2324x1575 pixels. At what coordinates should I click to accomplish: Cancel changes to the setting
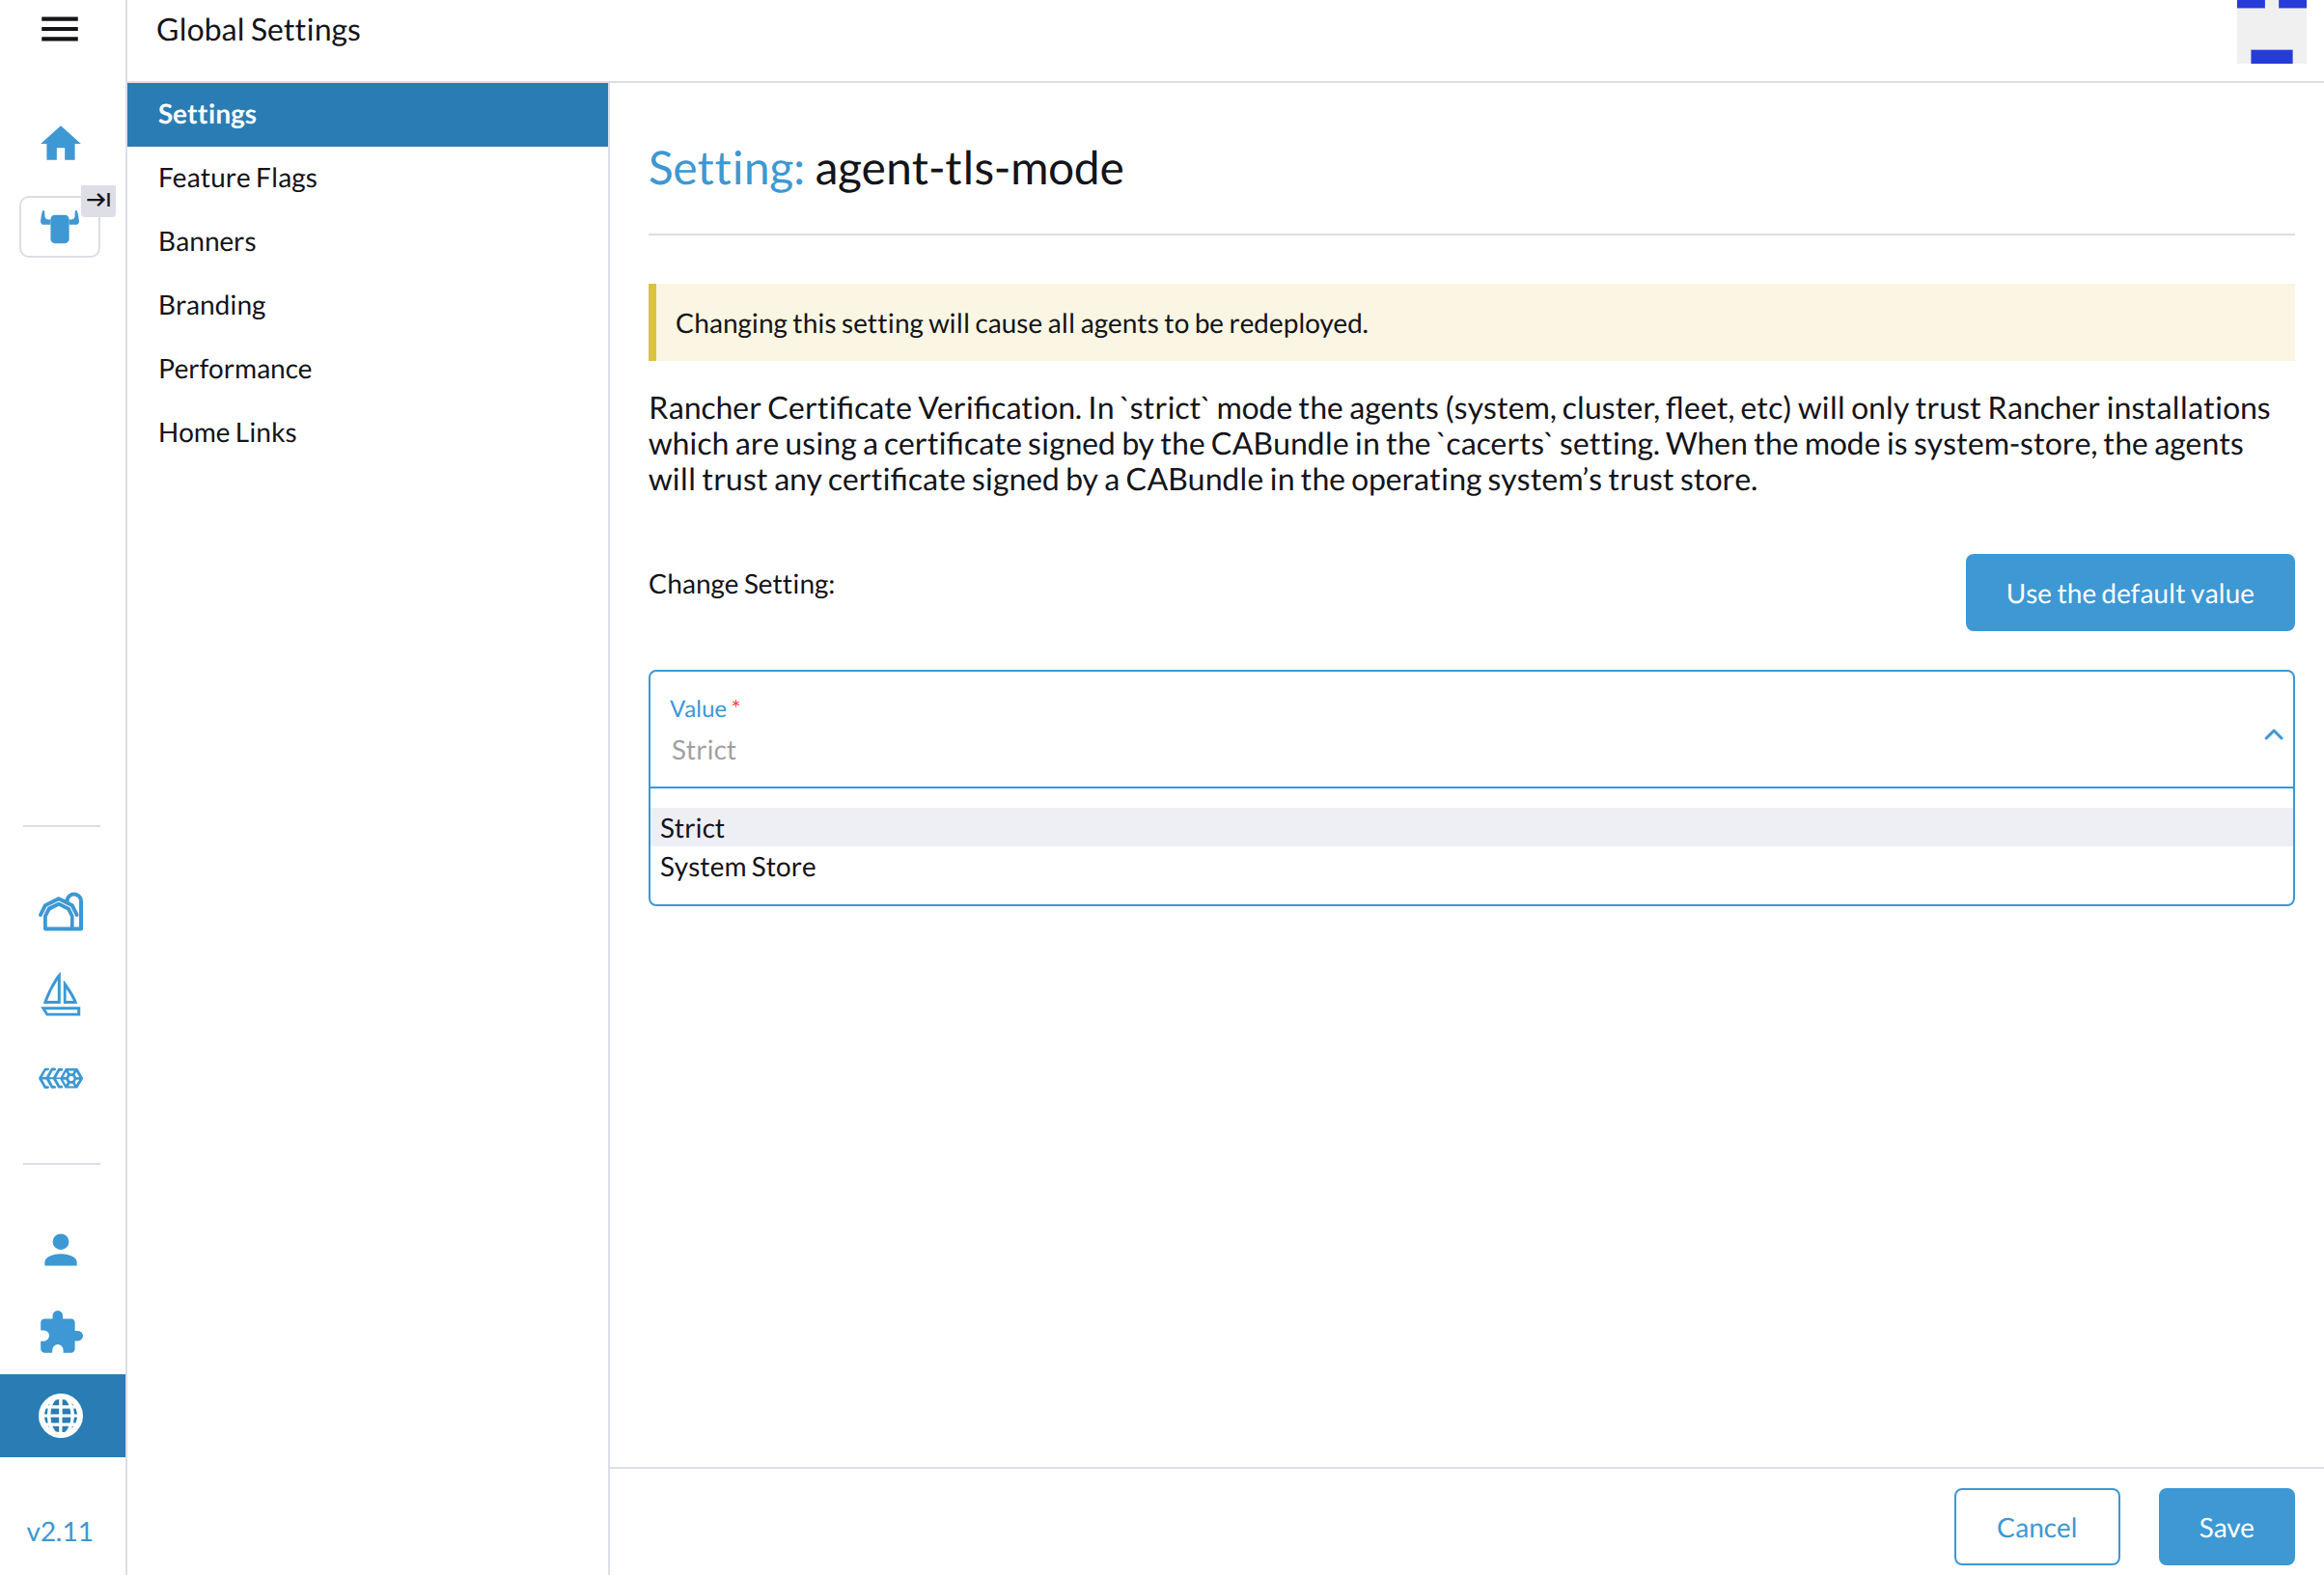point(2037,1527)
